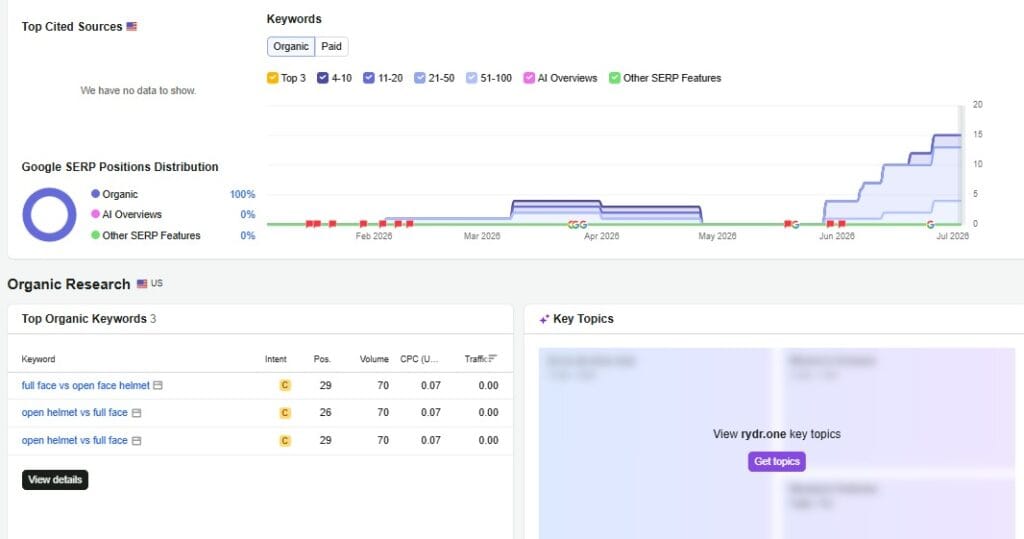Click the Key Topics sparkle icon
This screenshot has height=539, width=1024.
(544, 319)
